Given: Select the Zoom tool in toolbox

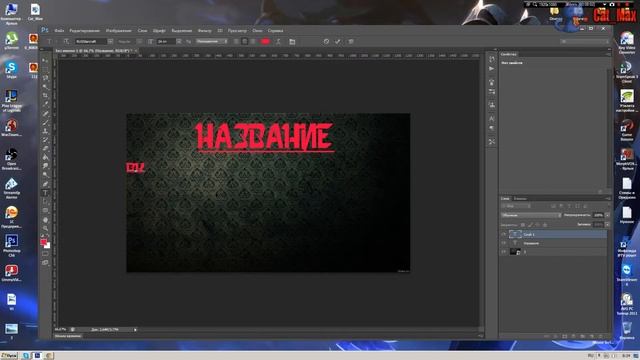Looking at the screenshot, I should pyautogui.click(x=45, y=228).
